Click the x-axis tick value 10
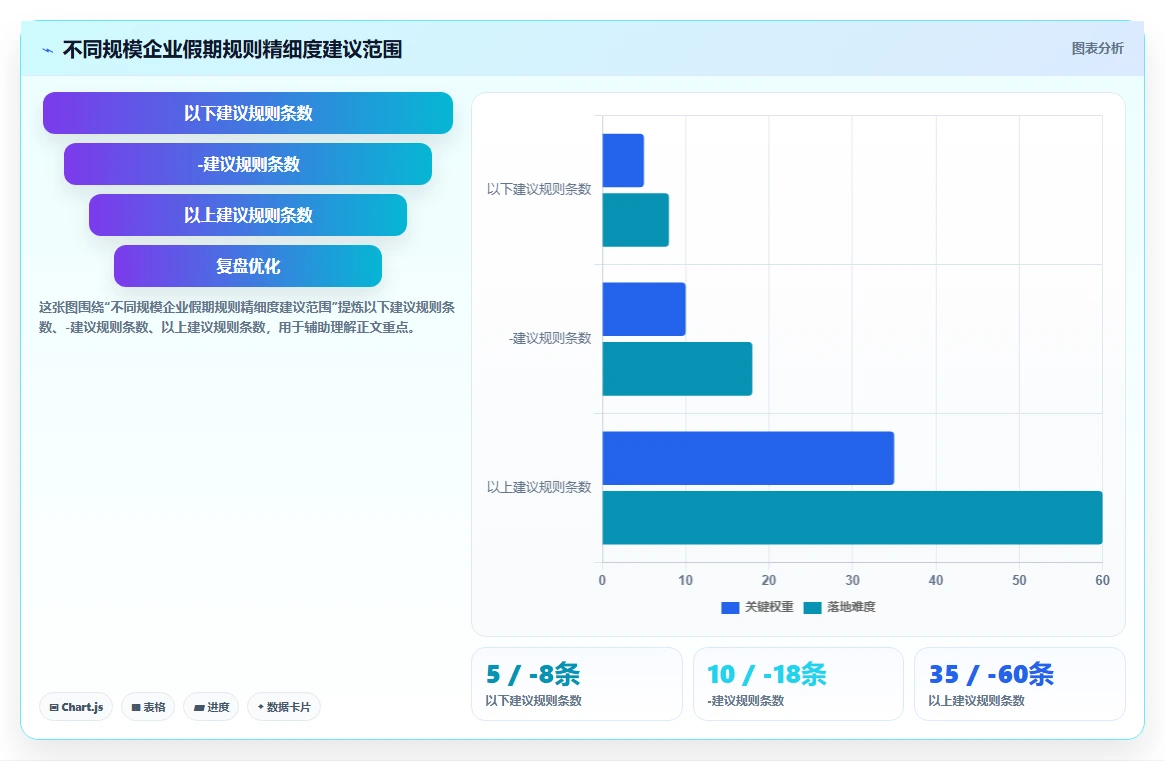 pos(686,580)
